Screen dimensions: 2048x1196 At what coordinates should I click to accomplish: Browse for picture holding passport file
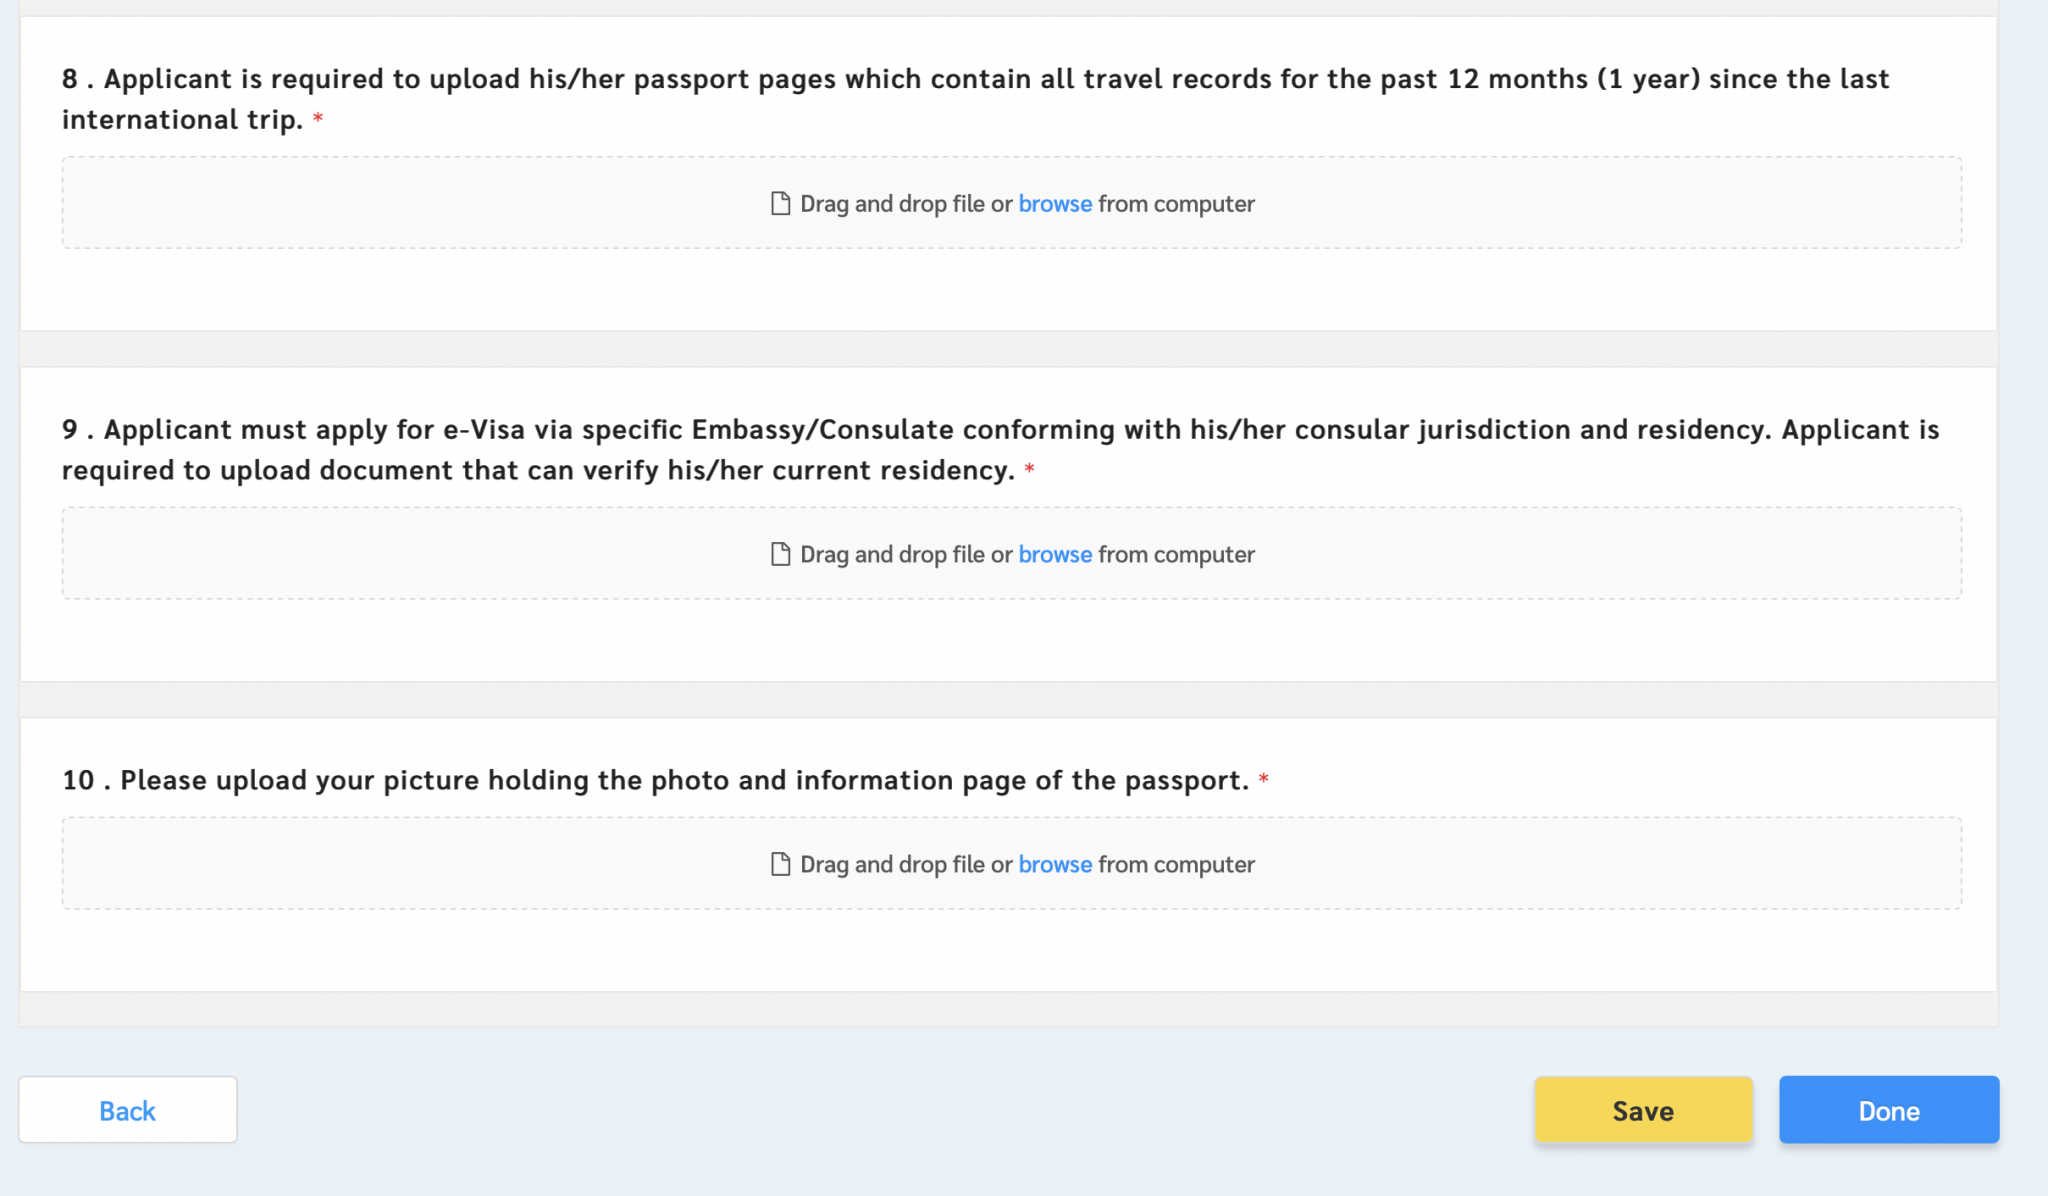[1055, 864]
